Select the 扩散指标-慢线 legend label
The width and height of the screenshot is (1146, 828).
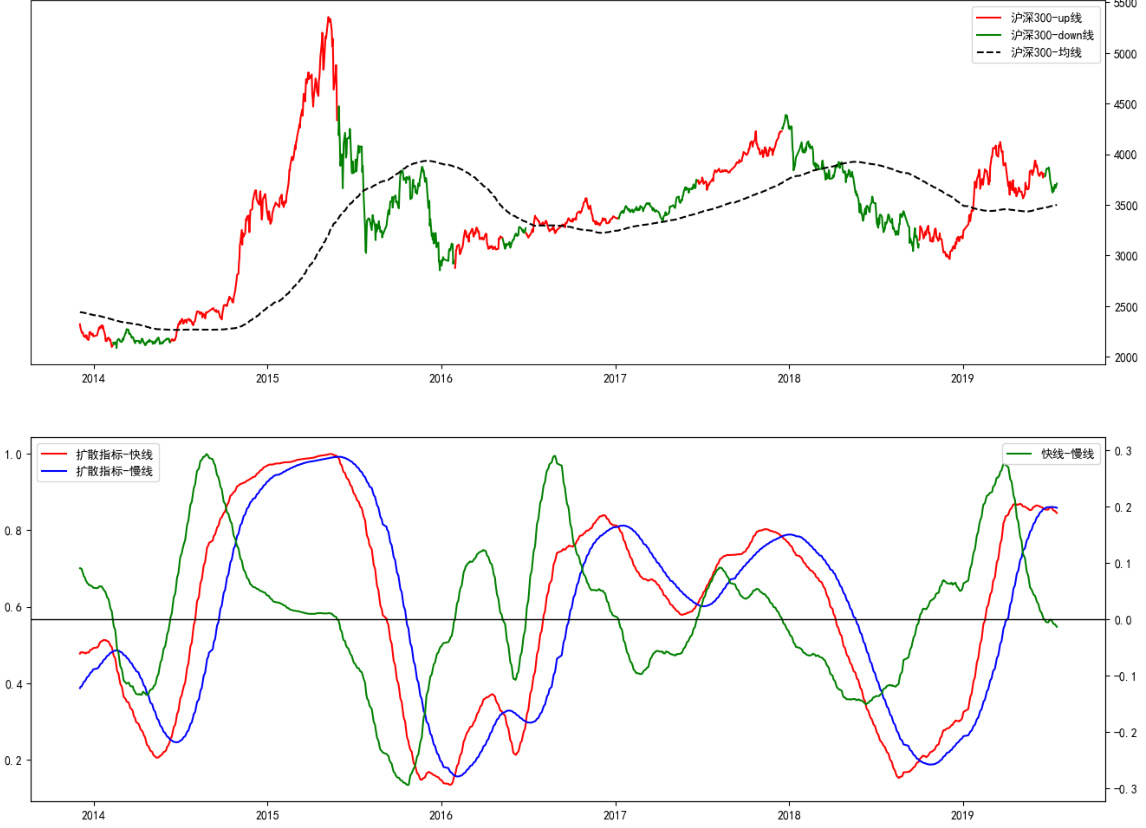[114, 471]
